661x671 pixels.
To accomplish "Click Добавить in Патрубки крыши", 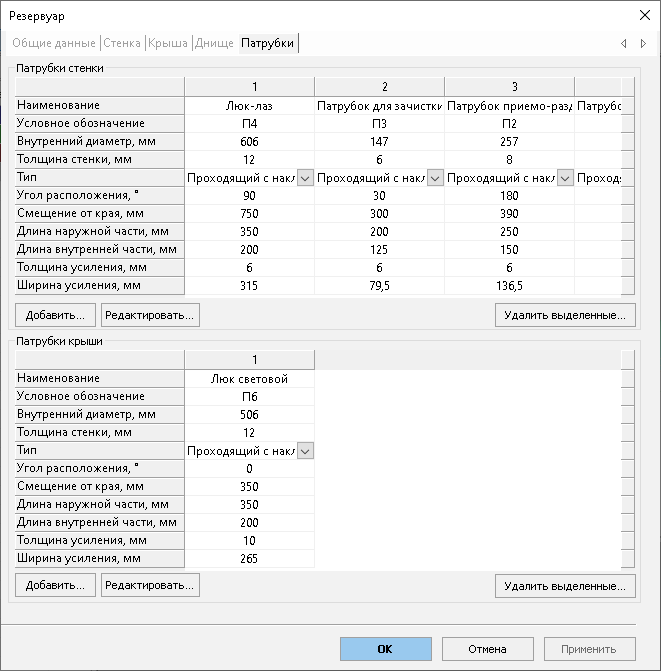I will click(x=55, y=585).
